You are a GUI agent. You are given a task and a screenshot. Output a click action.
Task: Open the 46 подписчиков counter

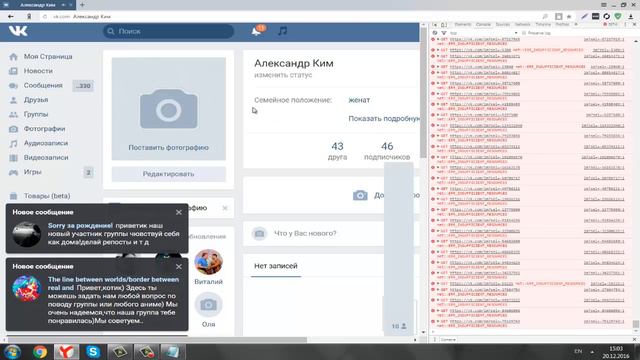pos(387,151)
